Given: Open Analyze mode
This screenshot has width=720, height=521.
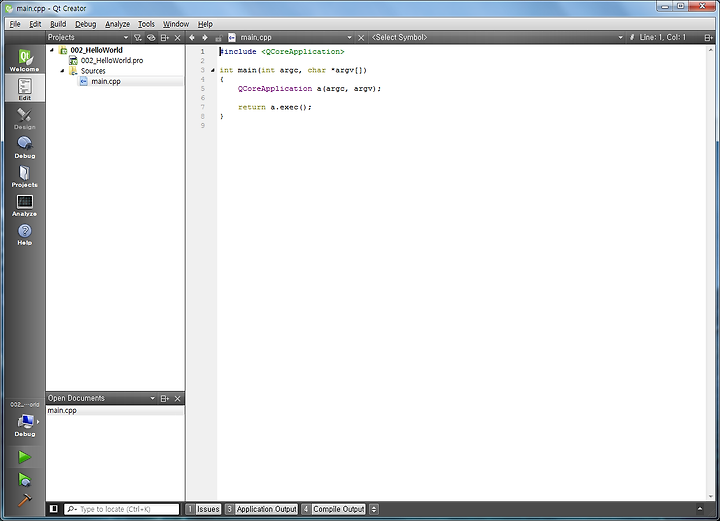Looking at the screenshot, I should [25, 205].
